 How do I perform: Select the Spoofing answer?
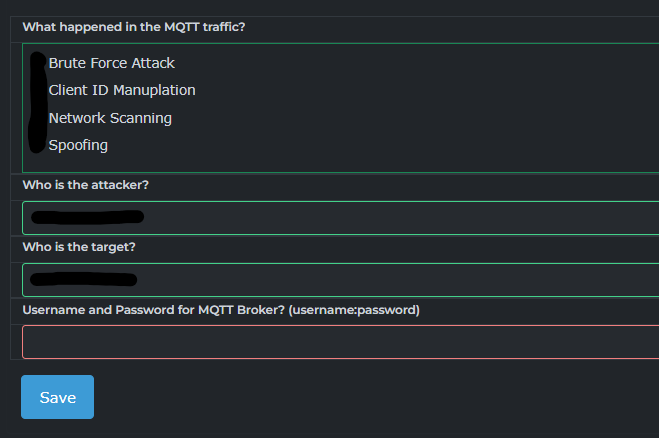[x=78, y=145]
